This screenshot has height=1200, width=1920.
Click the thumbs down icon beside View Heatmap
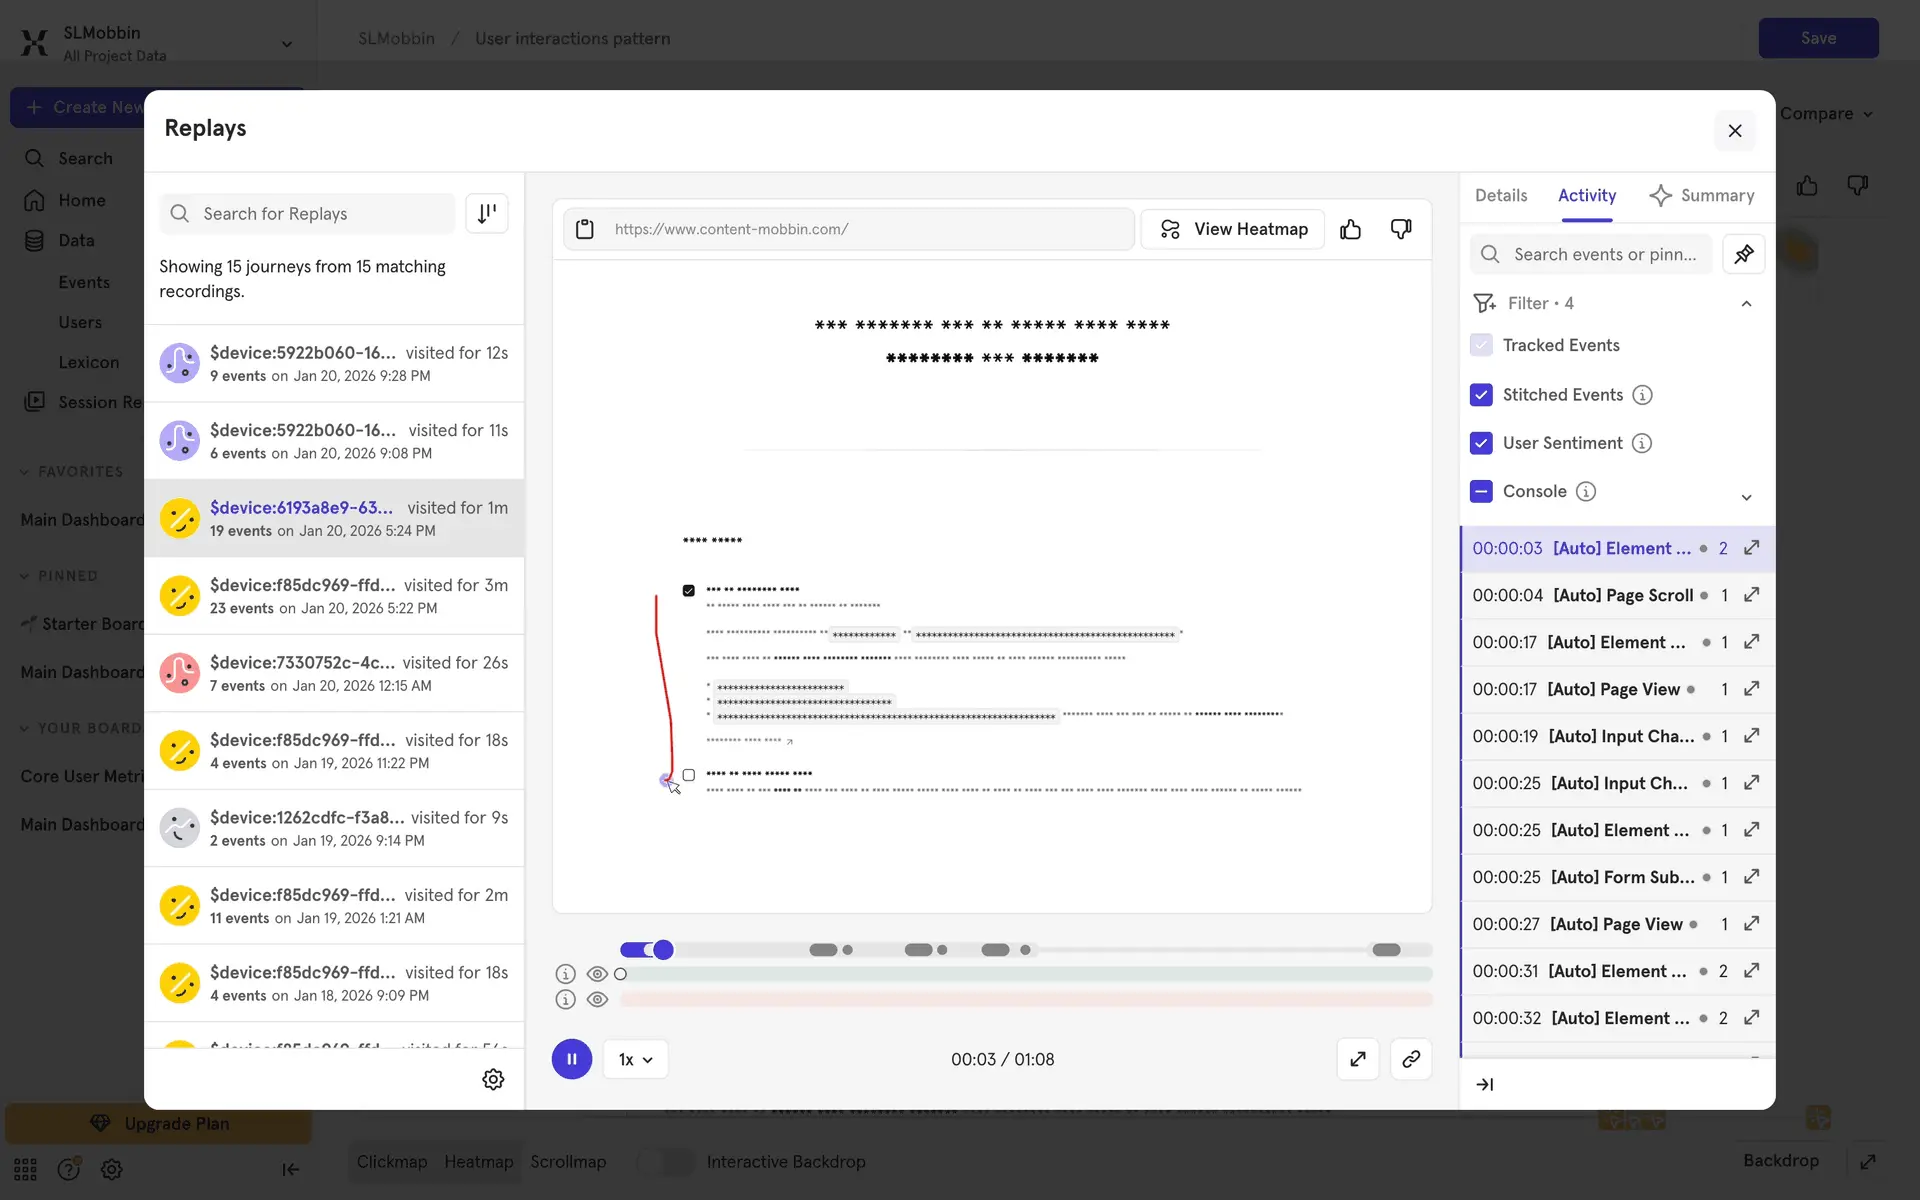[1401, 229]
